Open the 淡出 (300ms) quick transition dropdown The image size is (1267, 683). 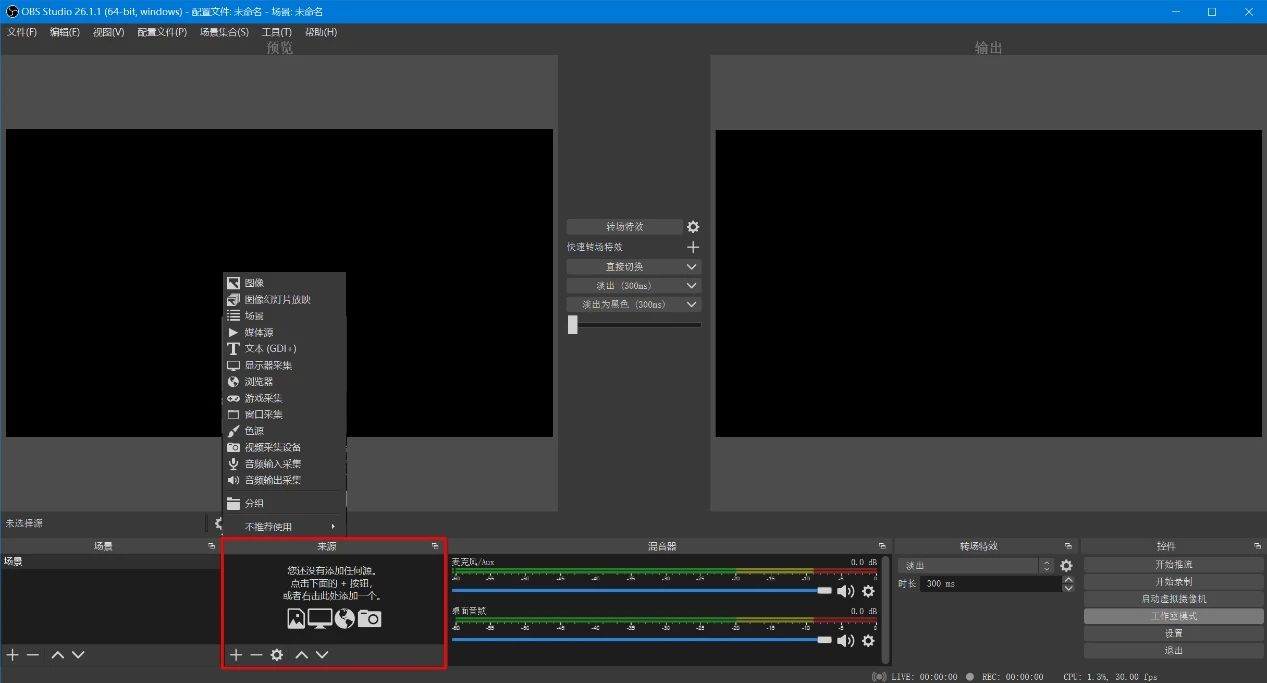pyautogui.click(x=634, y=286)
